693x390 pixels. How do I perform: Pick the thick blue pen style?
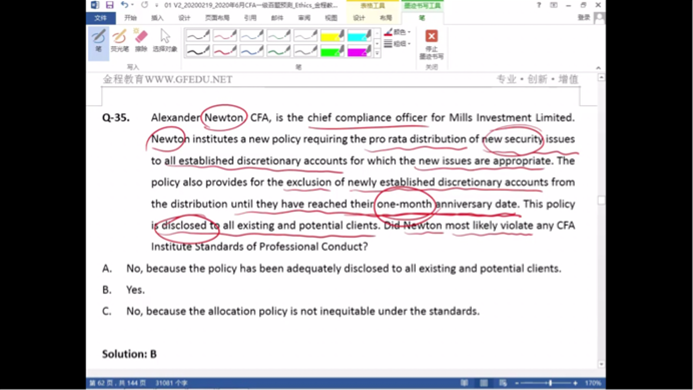click(x=251, y=51)
